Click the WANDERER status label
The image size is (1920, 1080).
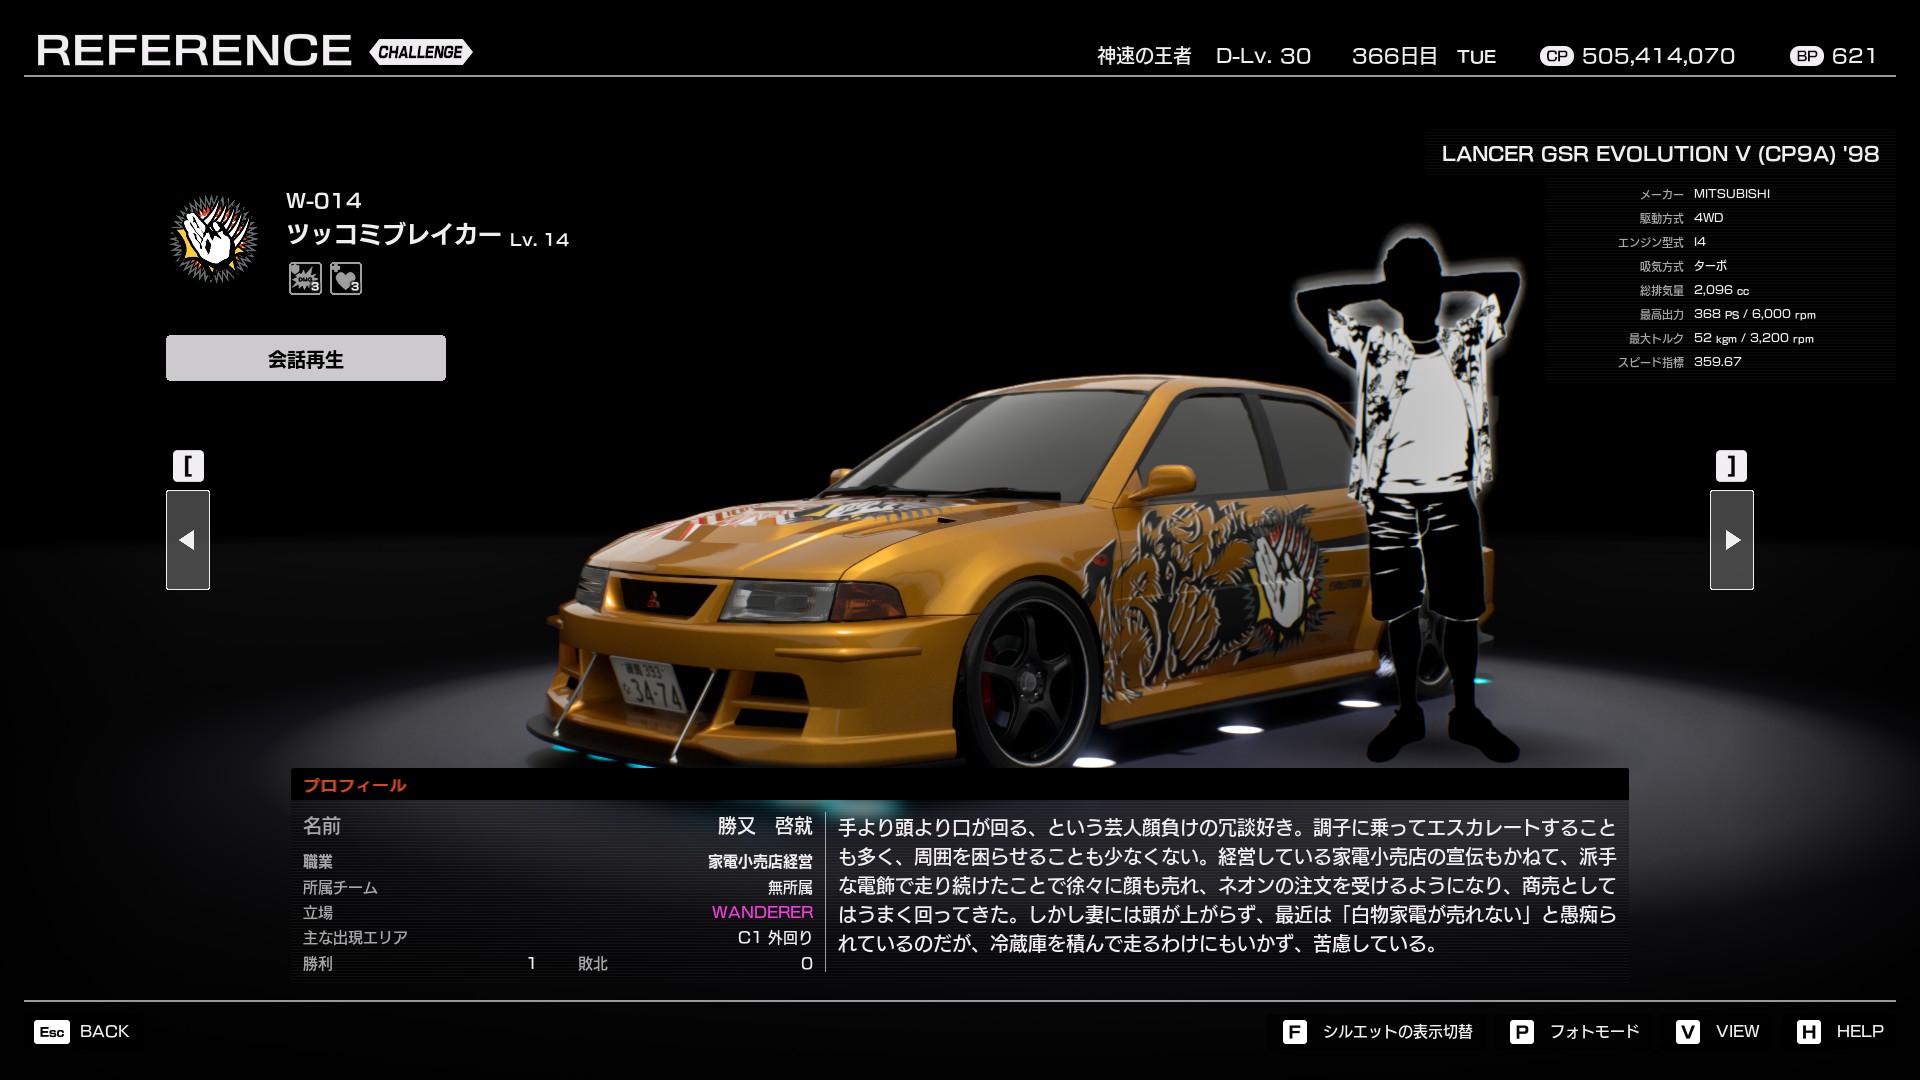(762, 912)
